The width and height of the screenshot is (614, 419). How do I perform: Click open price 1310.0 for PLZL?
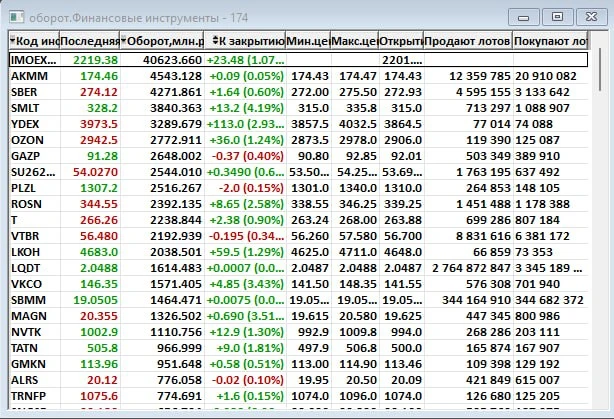pyautogui.click(x=403, y=188)
